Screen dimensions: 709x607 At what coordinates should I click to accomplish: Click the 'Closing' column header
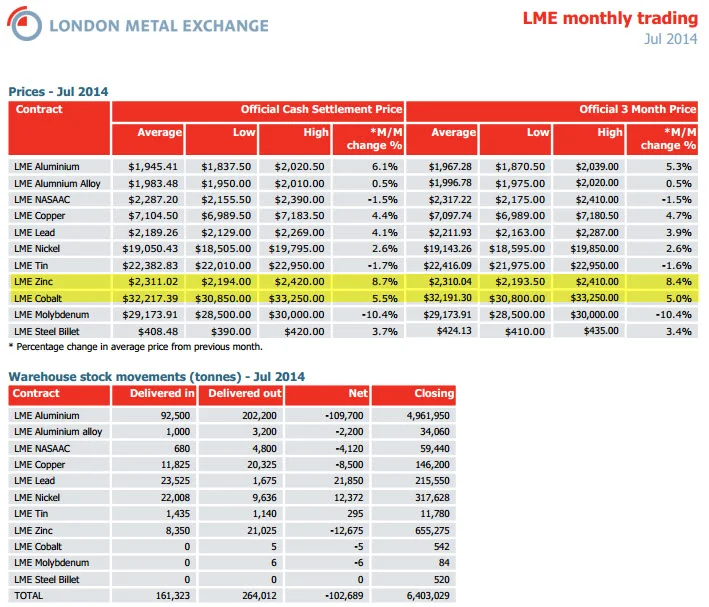pos(434,394)
